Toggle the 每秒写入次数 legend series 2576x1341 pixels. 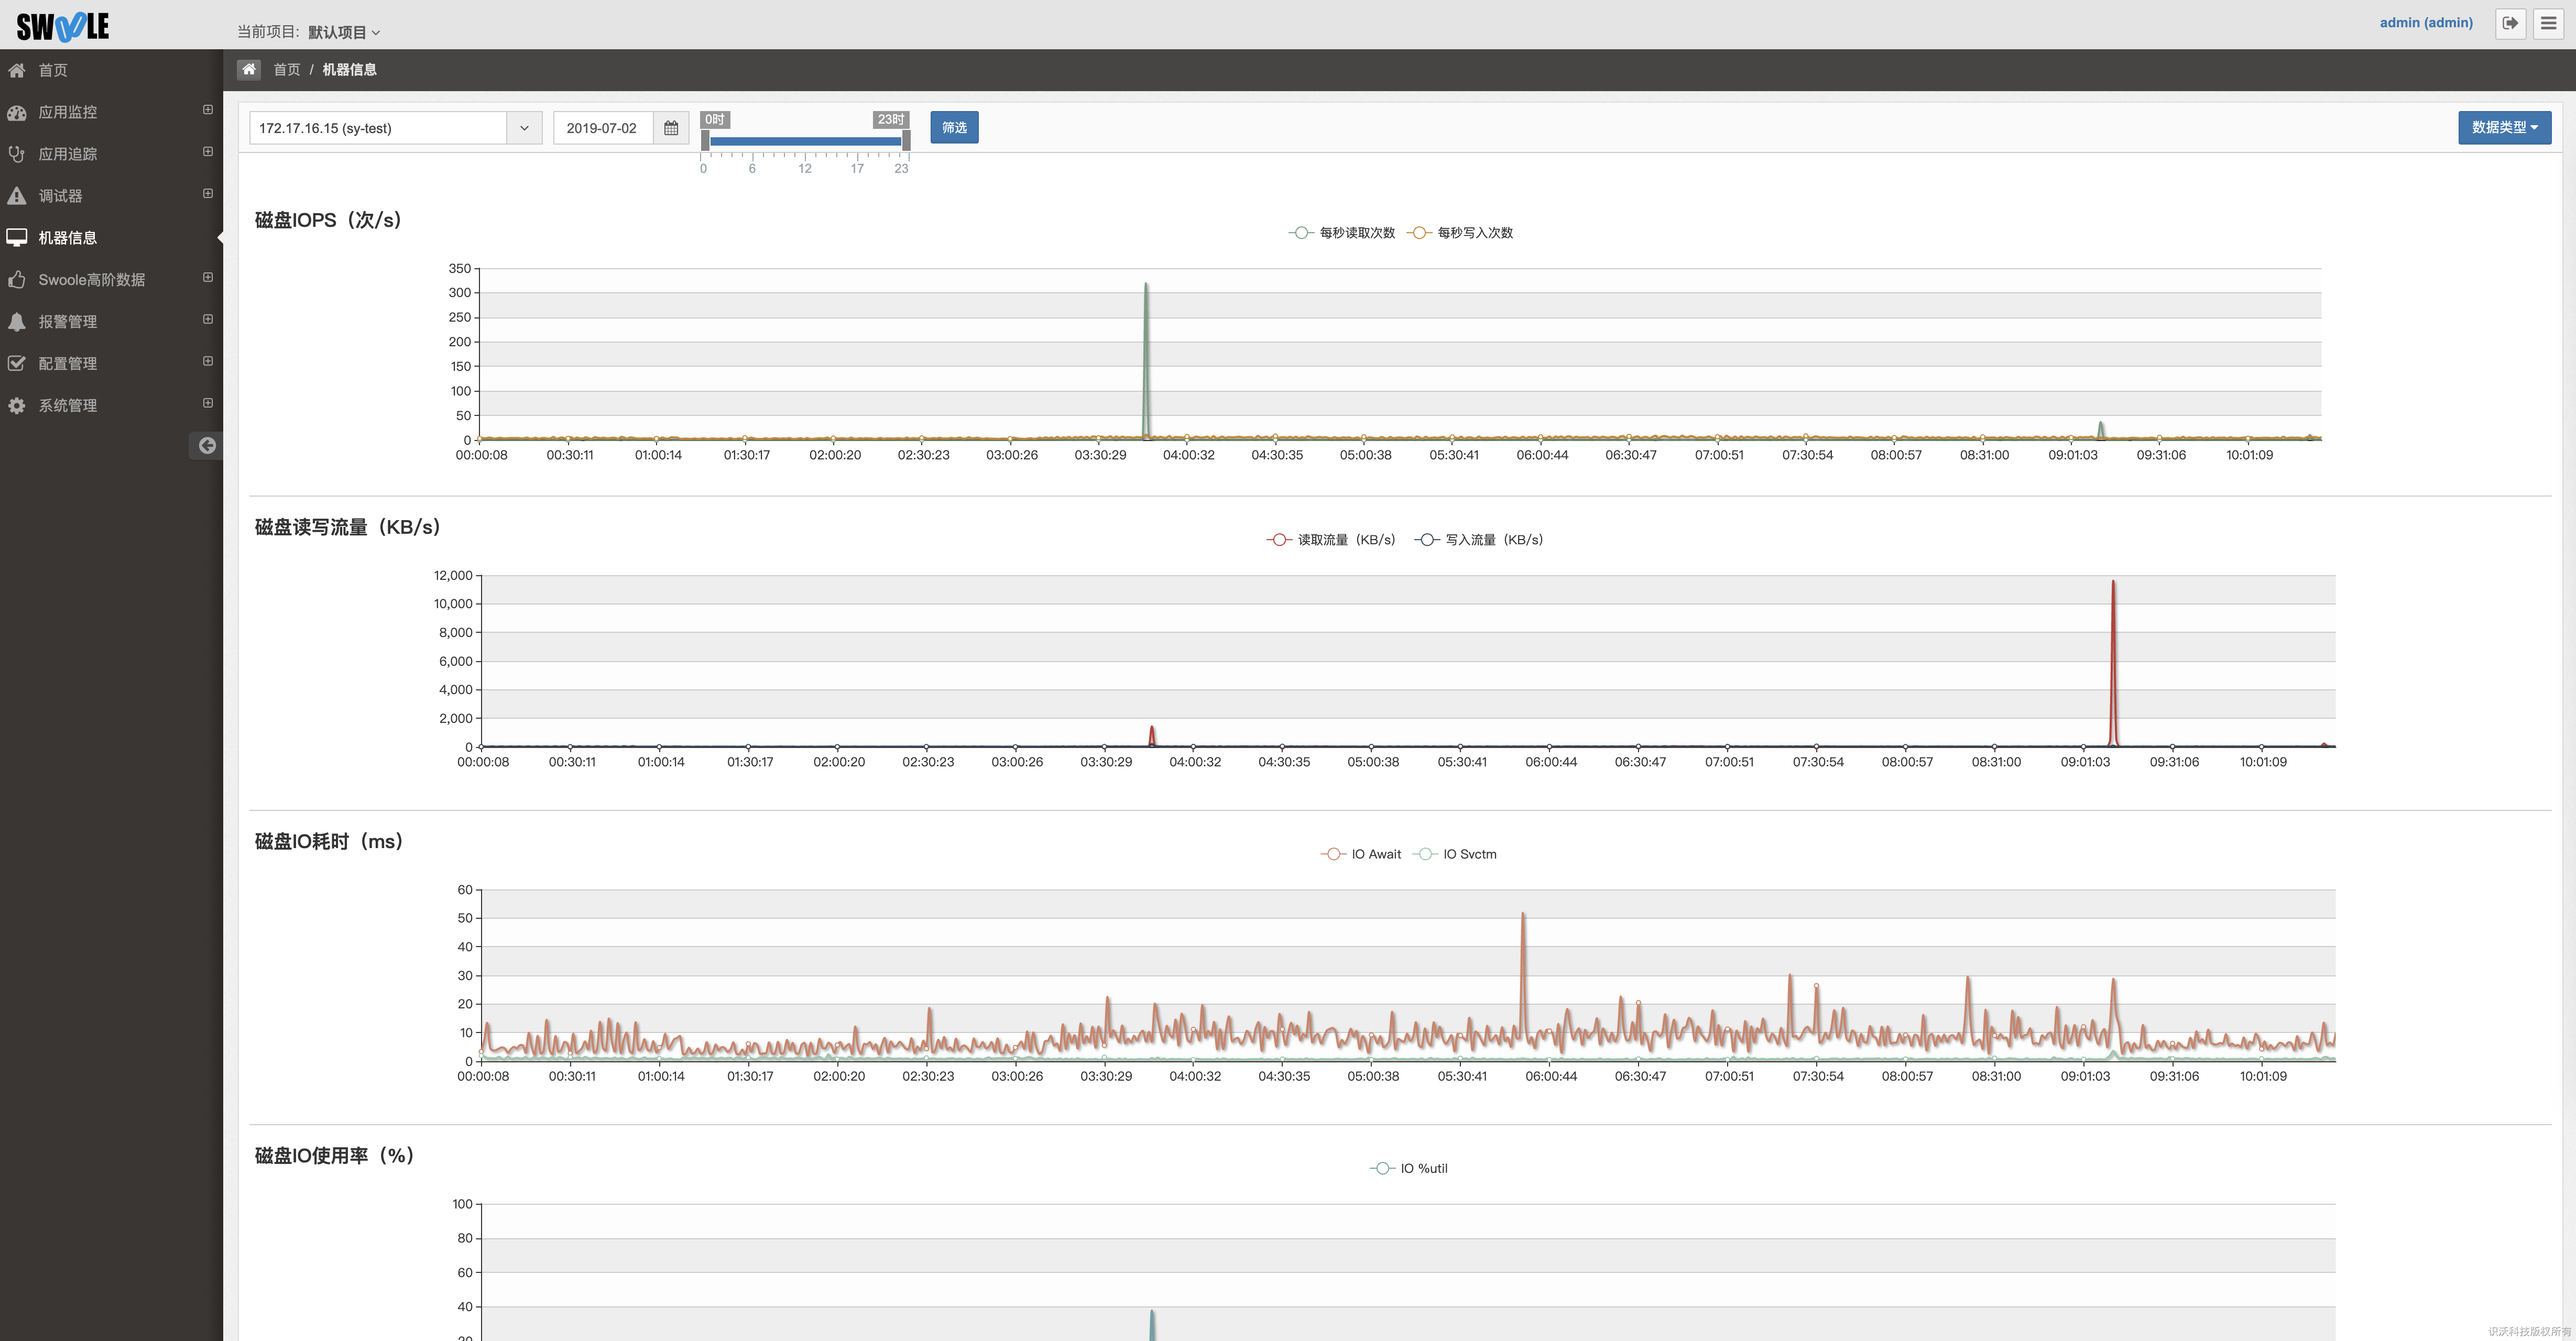1460,233
